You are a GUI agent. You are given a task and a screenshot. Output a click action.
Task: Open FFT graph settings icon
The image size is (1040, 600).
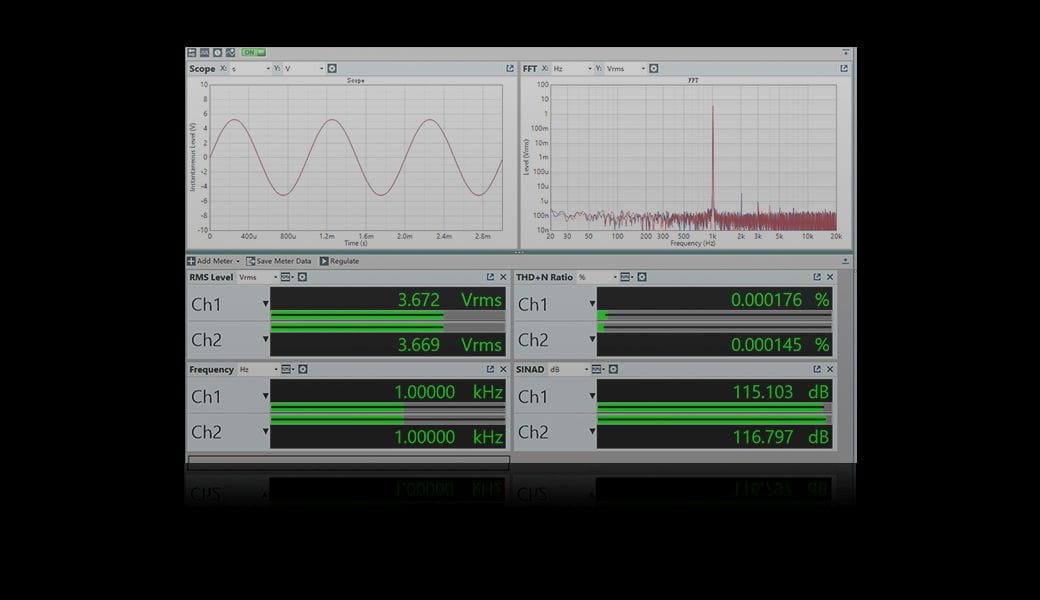pyautogui.click(x=654, y=69)
